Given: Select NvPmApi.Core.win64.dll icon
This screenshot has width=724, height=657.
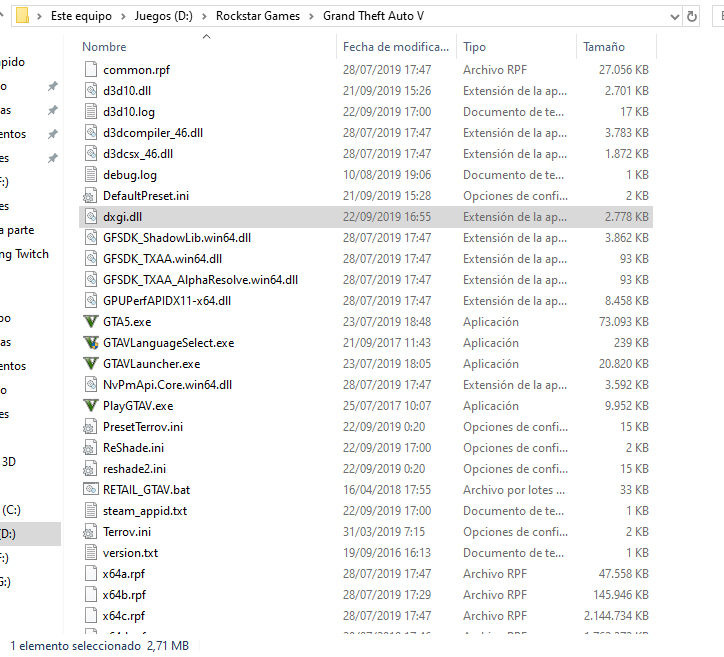Looking at the screenshot, I should 91,385.
